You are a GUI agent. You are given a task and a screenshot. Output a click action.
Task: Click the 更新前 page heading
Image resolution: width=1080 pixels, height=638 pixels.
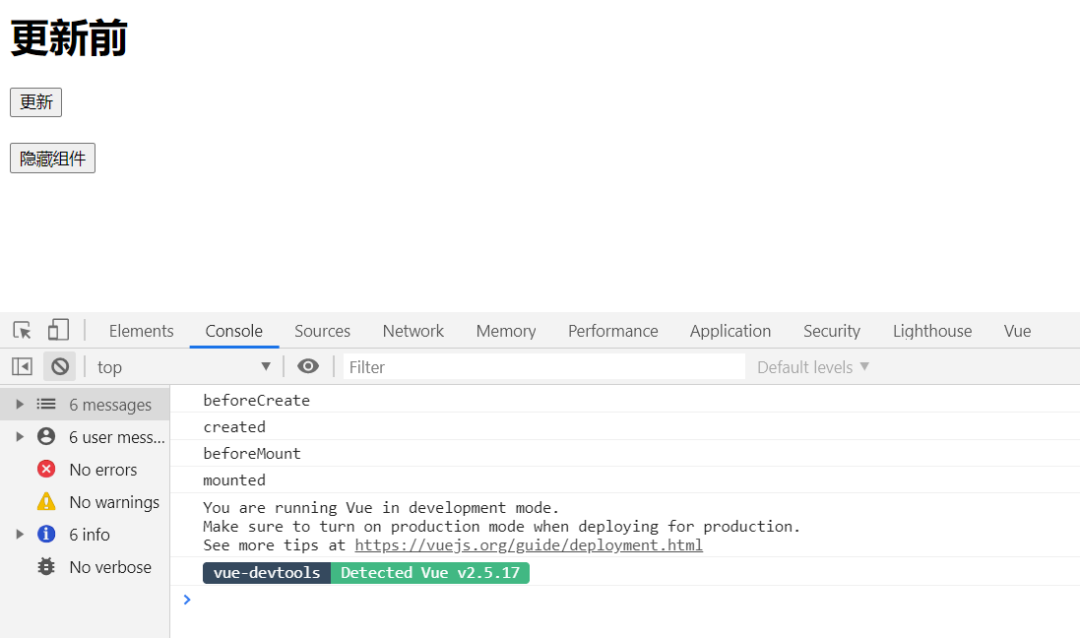[69, 38]
